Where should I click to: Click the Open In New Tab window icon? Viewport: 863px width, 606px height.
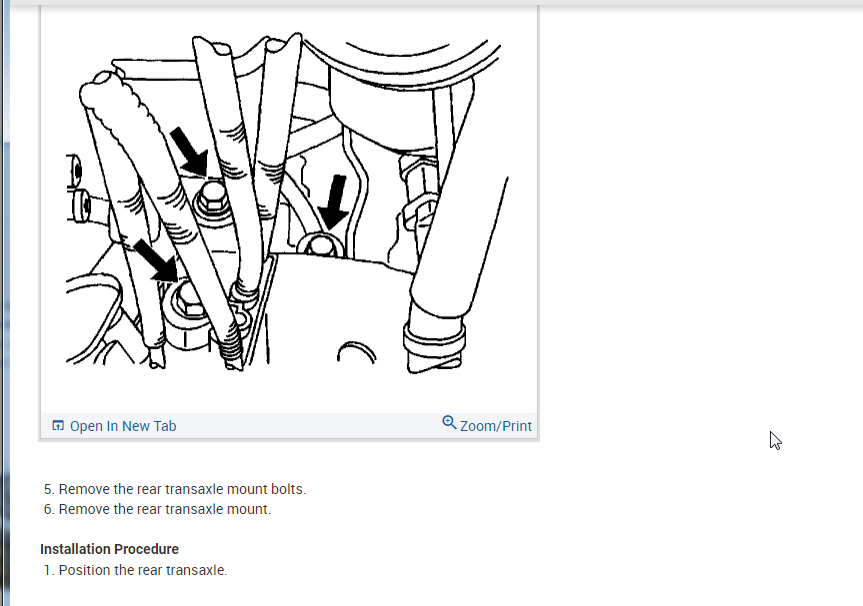point(58,425)
